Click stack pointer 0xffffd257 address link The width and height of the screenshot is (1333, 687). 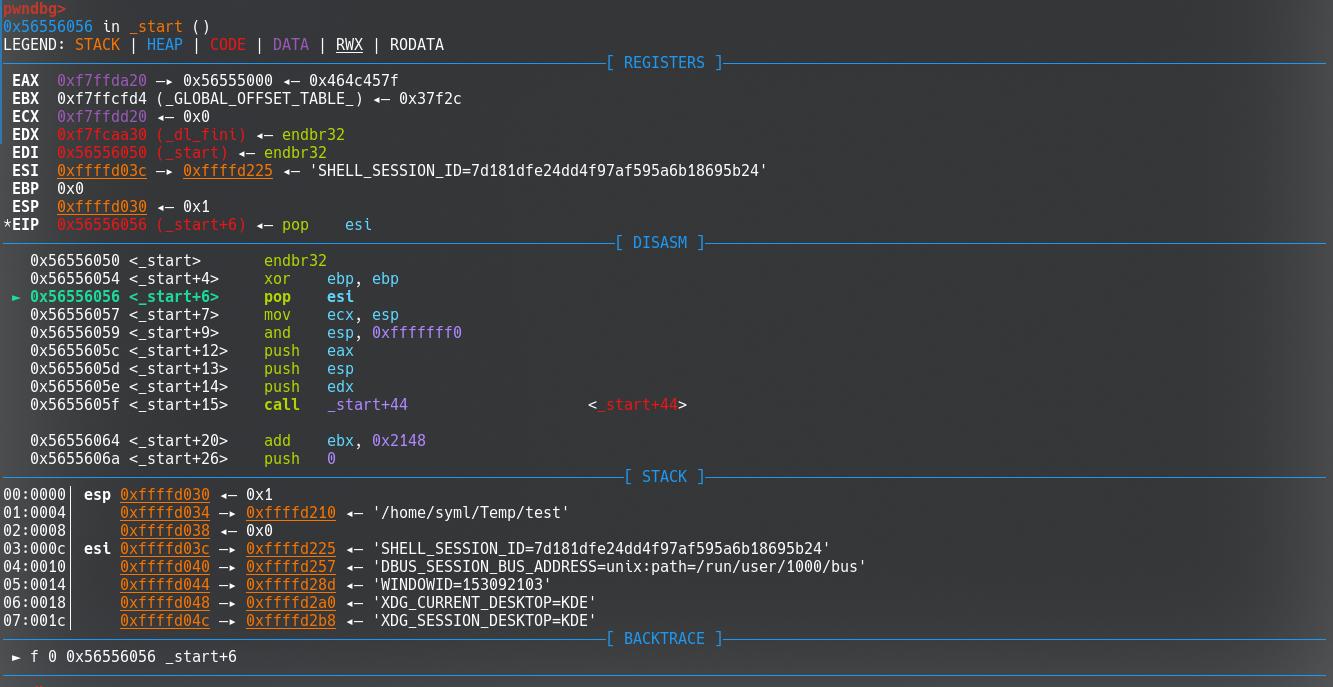coord(291,566)
